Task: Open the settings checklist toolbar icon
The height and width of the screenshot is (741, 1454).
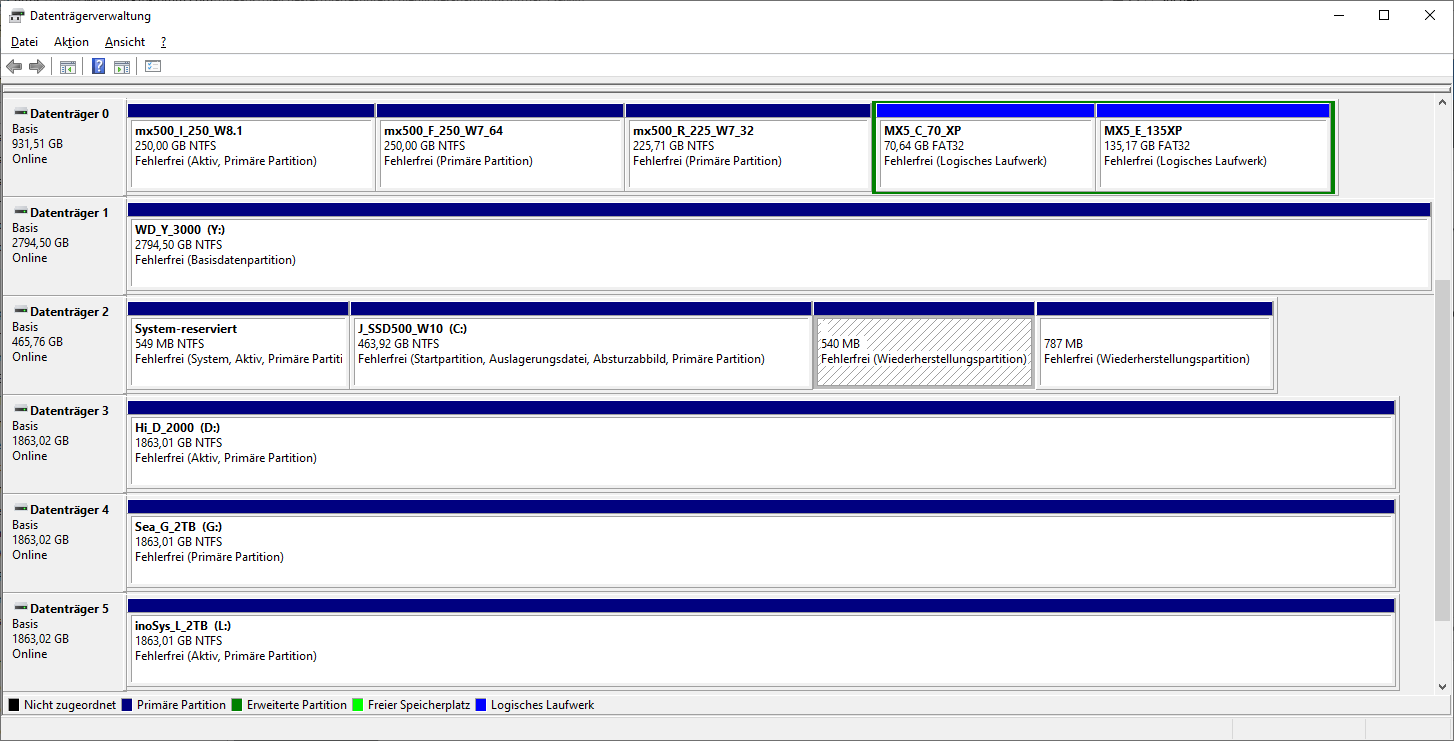Action: (153, 67)
